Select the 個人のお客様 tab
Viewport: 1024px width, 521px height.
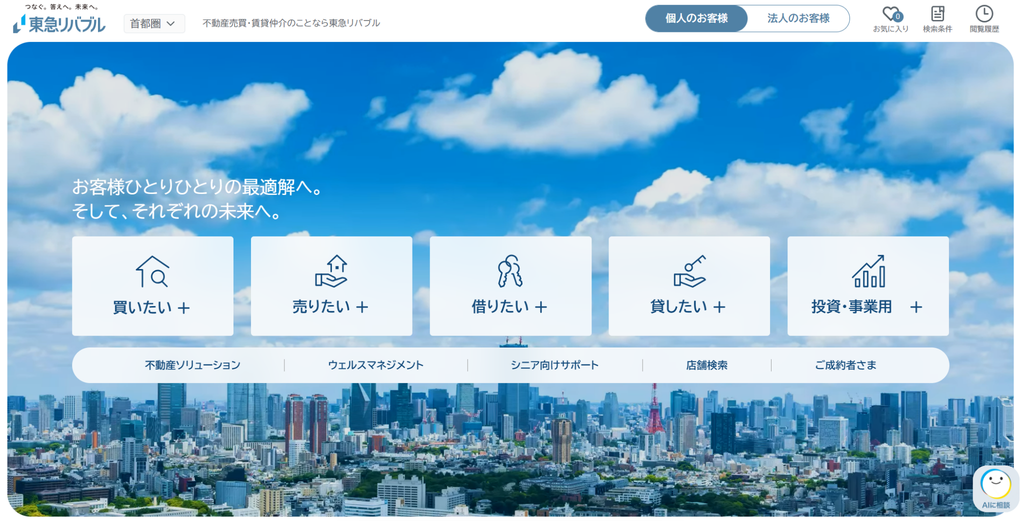point(696,19)
